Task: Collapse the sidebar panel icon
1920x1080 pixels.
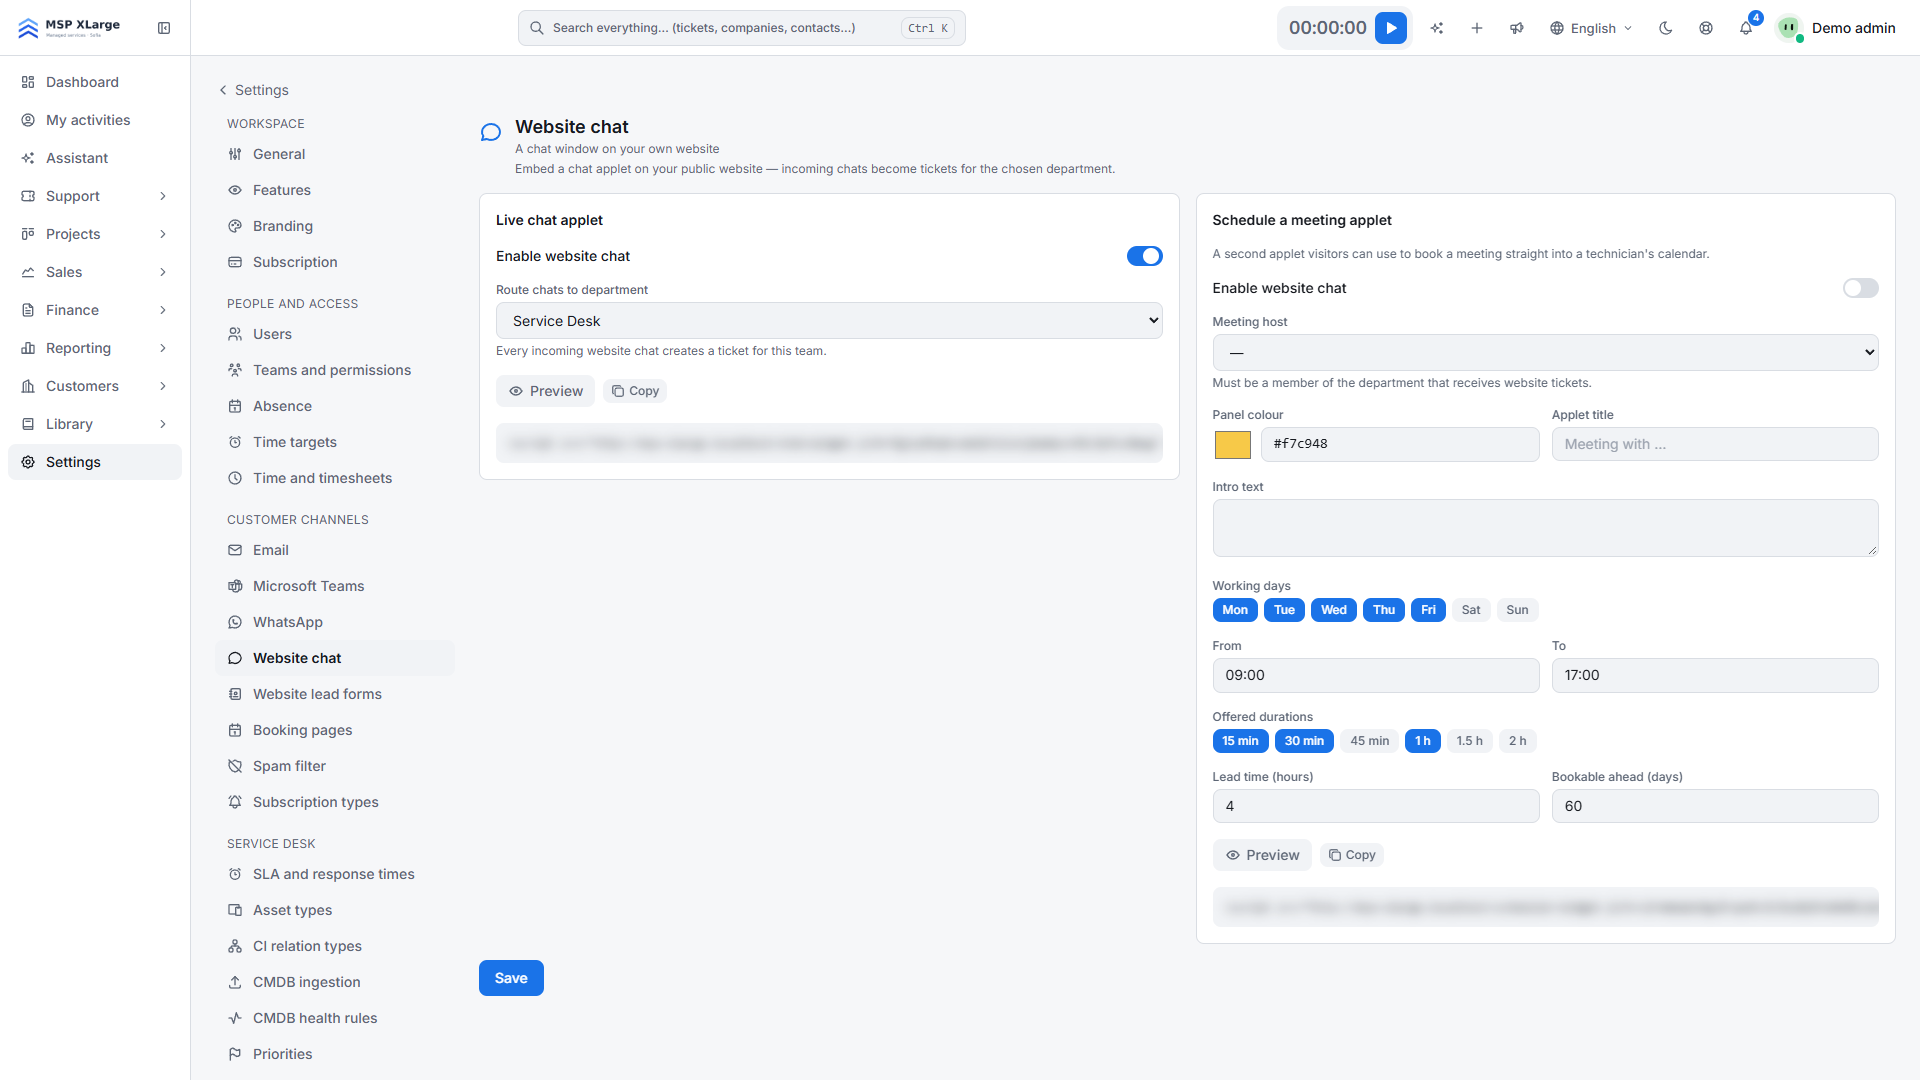Action: (x=164, y=28)
